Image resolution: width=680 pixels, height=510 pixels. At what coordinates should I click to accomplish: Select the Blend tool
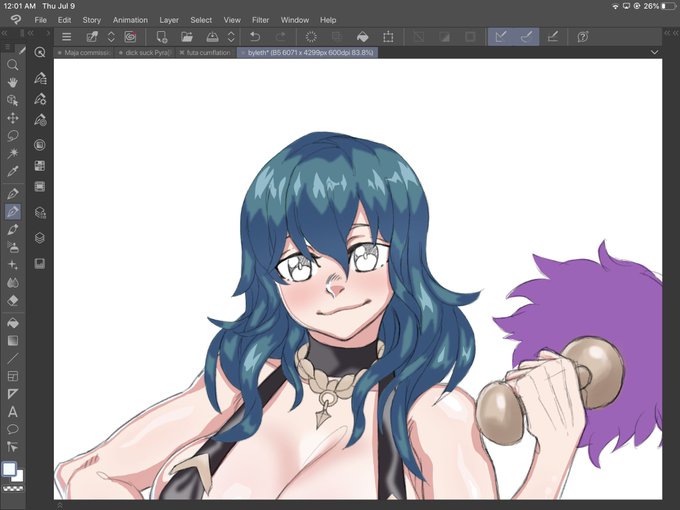tap(13, 283)
